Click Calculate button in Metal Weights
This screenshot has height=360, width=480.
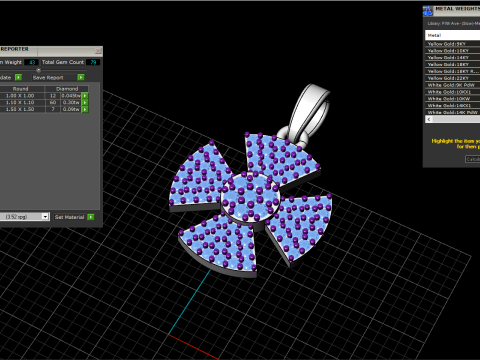click(x=473, y=159)
